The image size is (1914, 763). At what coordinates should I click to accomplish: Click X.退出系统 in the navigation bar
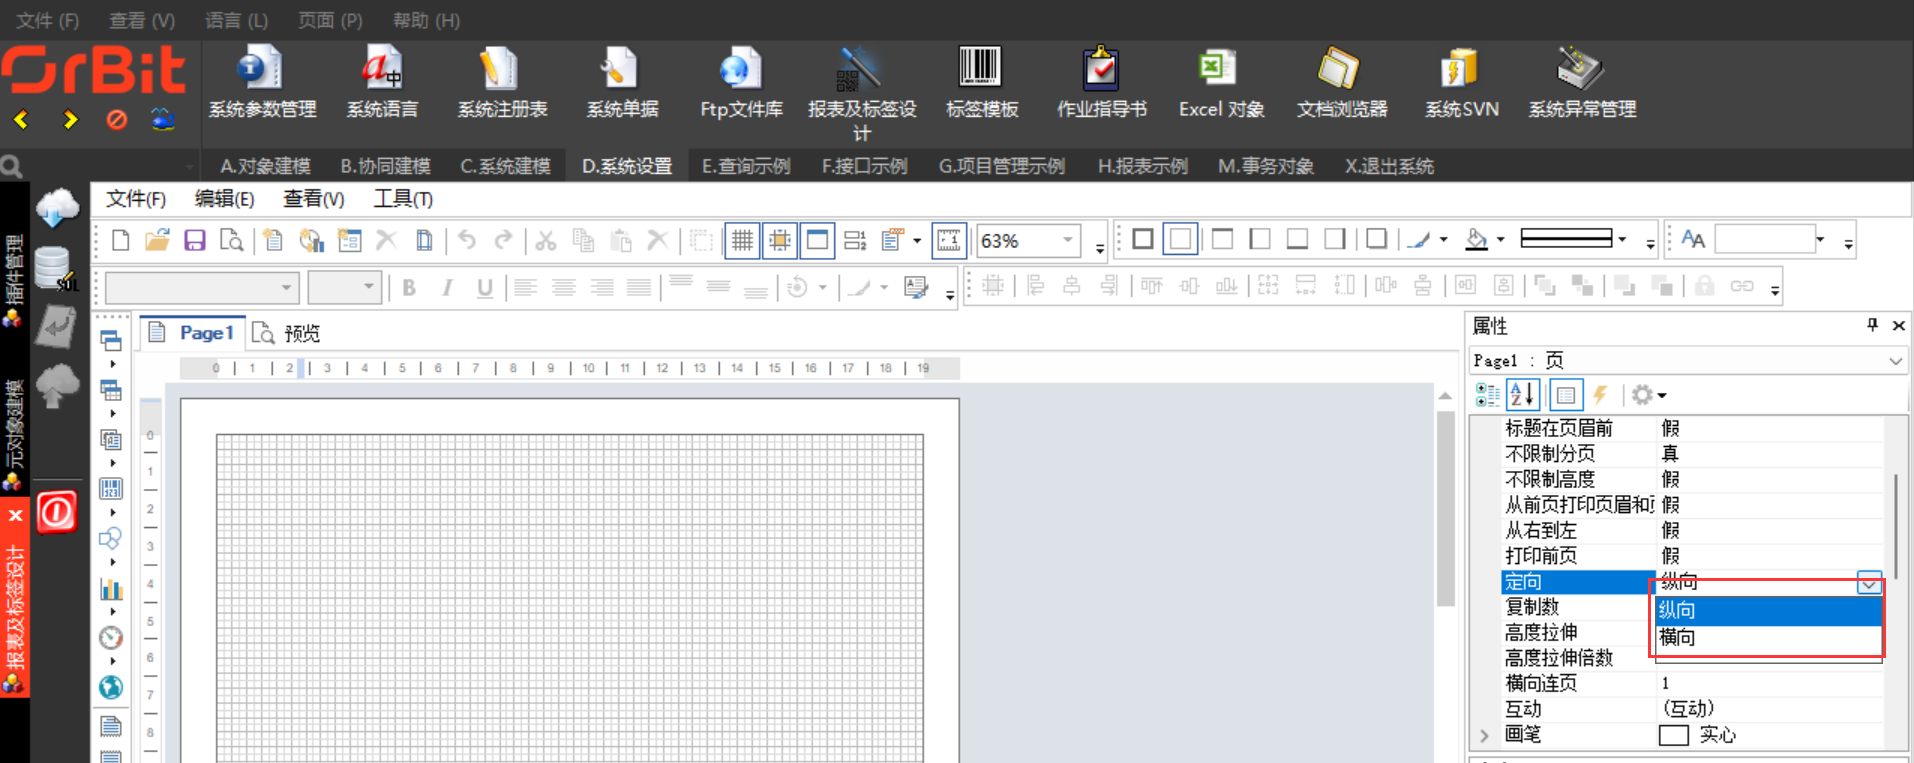pyautogui.click(x=1388, y=166)
